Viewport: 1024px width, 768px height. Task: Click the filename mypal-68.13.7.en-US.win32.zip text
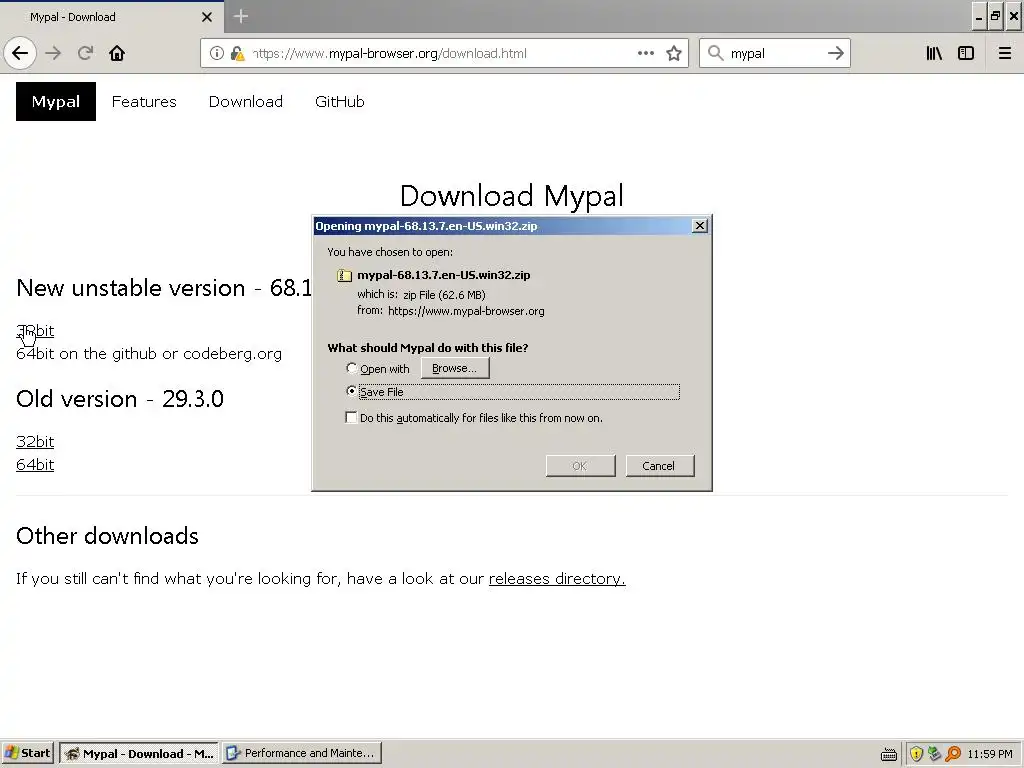(443, 275)
